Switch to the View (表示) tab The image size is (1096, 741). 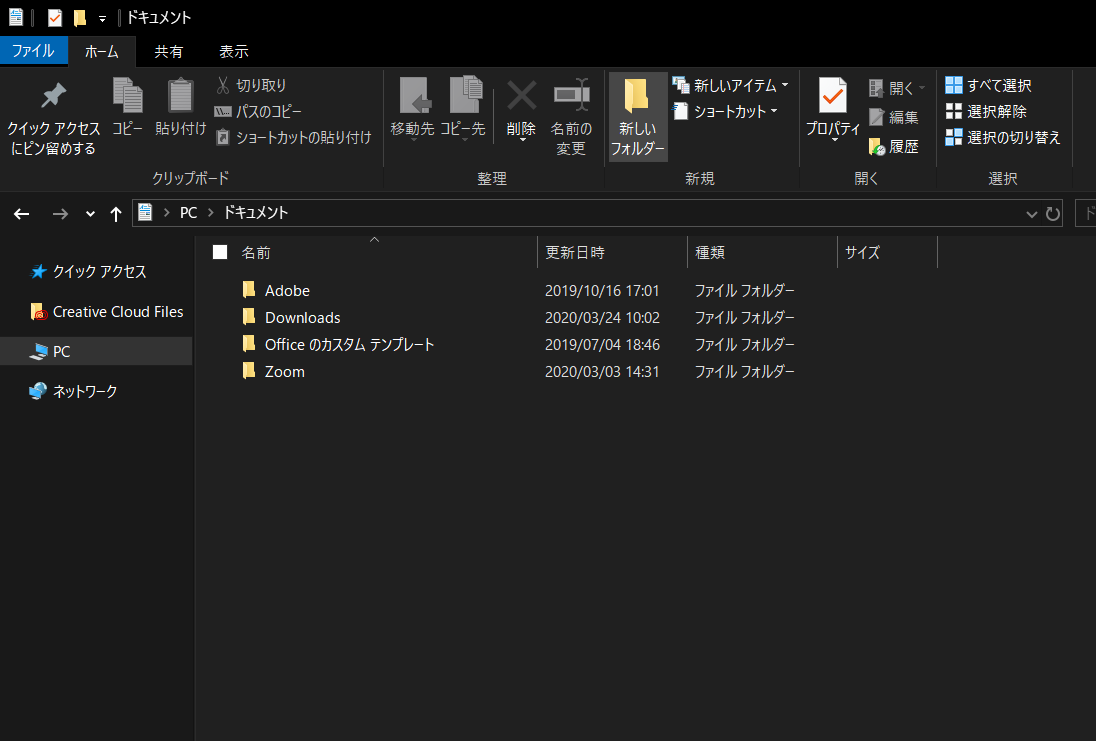(x=233, y=51)
